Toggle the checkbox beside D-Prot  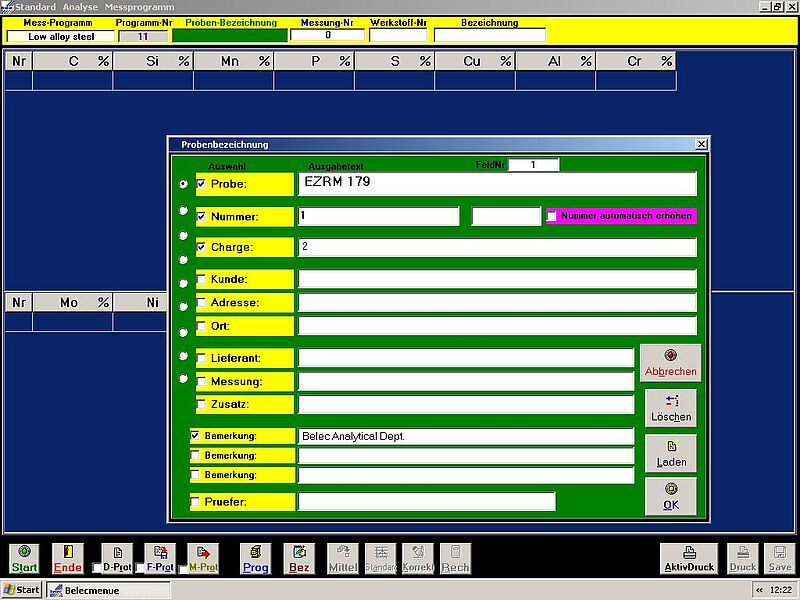[x=96, y=567]
